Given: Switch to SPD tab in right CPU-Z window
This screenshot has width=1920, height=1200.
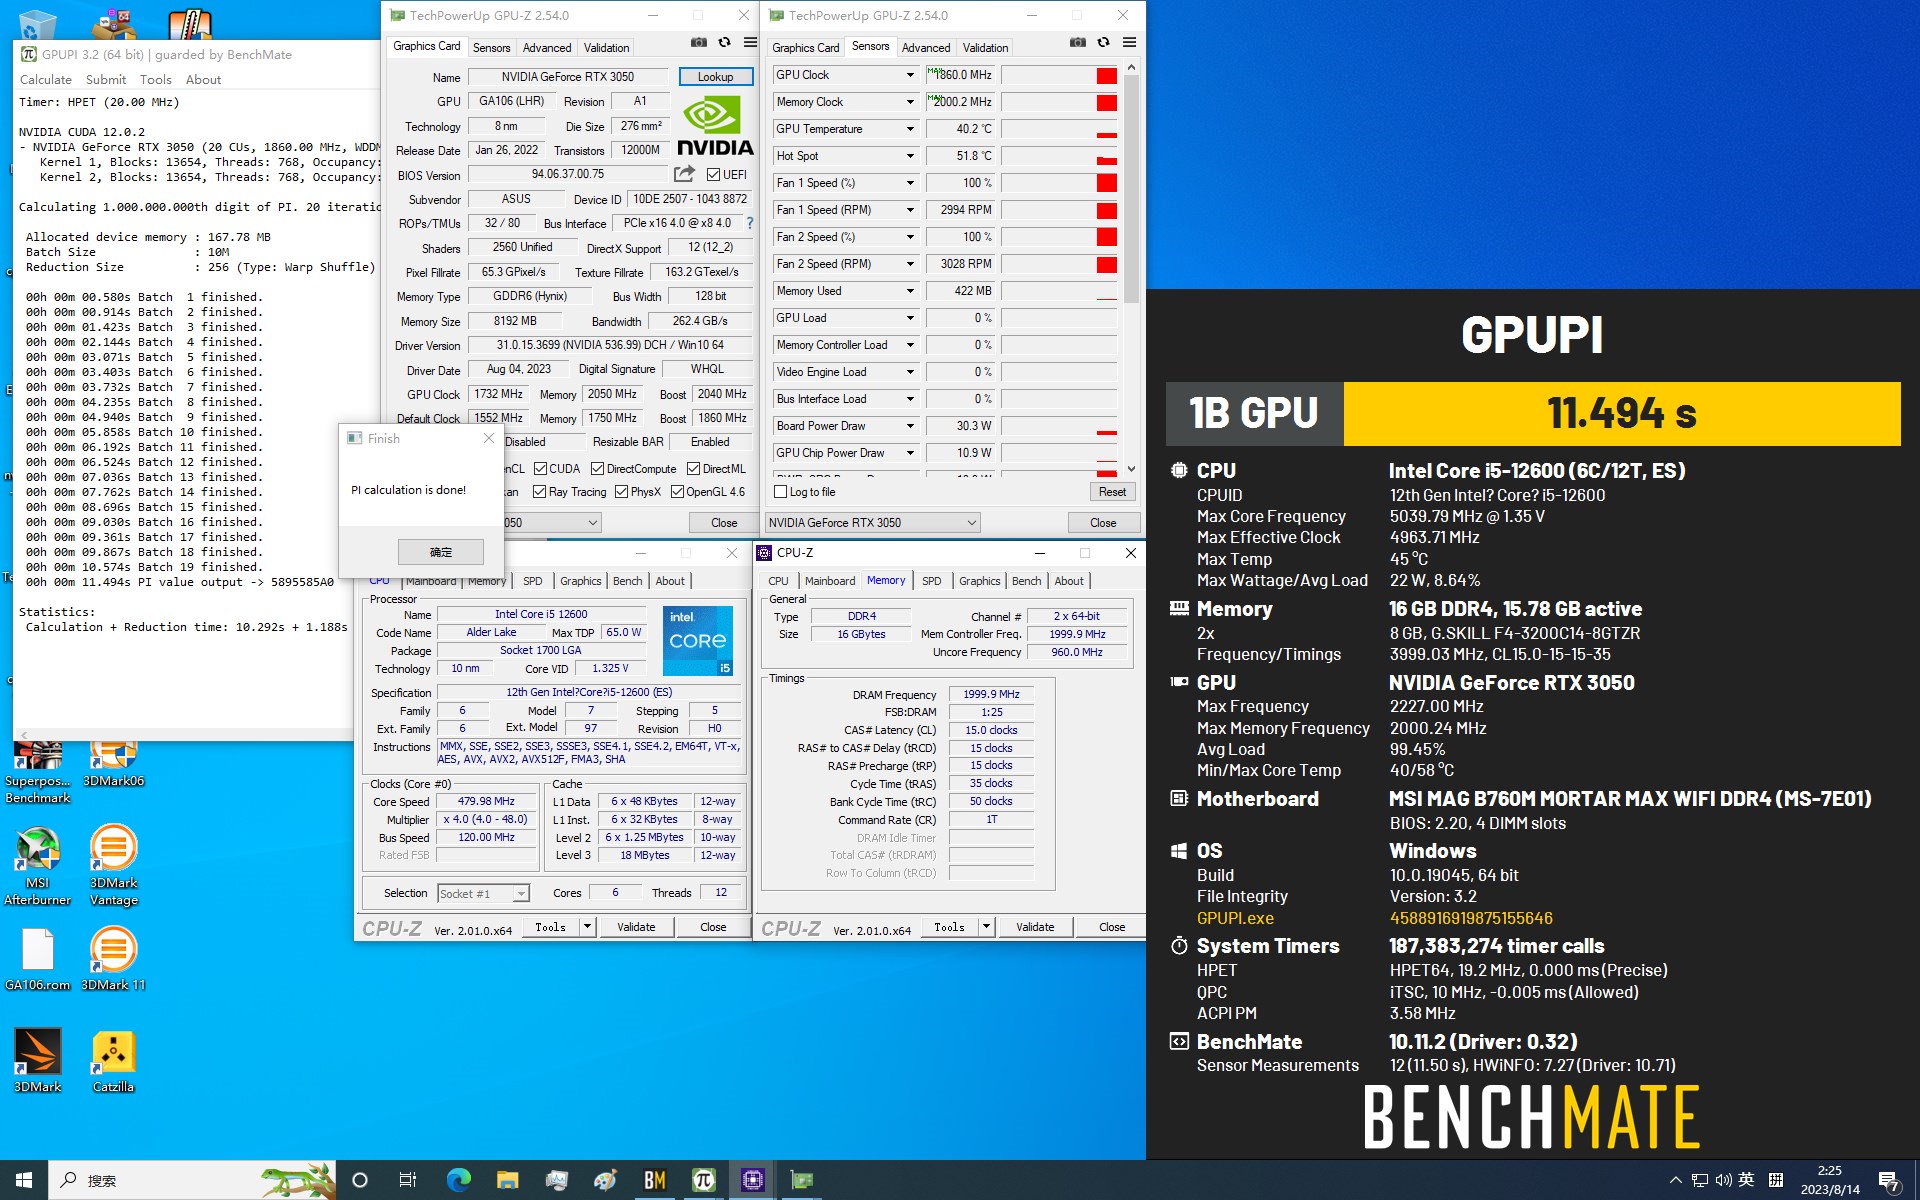Looking at the screenshot, I should click(x=931, y=581).
